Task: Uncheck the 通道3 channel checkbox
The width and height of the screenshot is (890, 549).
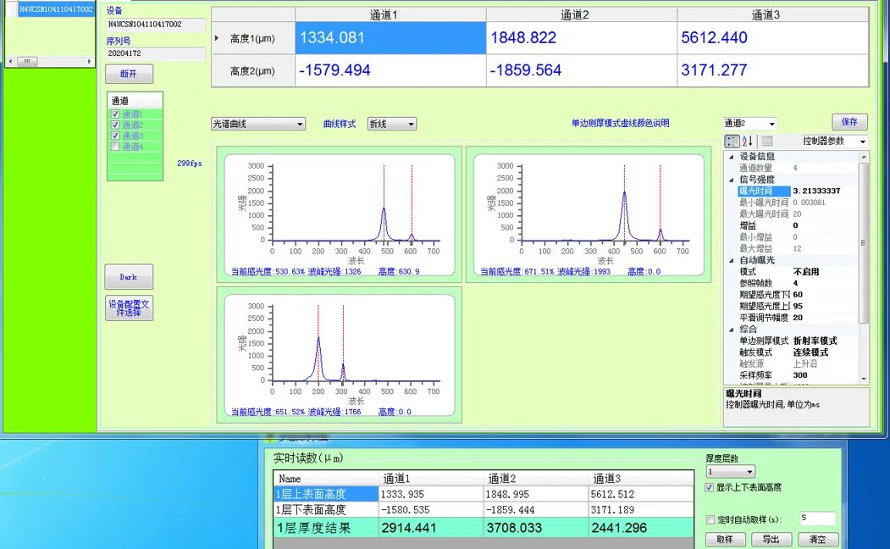Action: (115, 136)
